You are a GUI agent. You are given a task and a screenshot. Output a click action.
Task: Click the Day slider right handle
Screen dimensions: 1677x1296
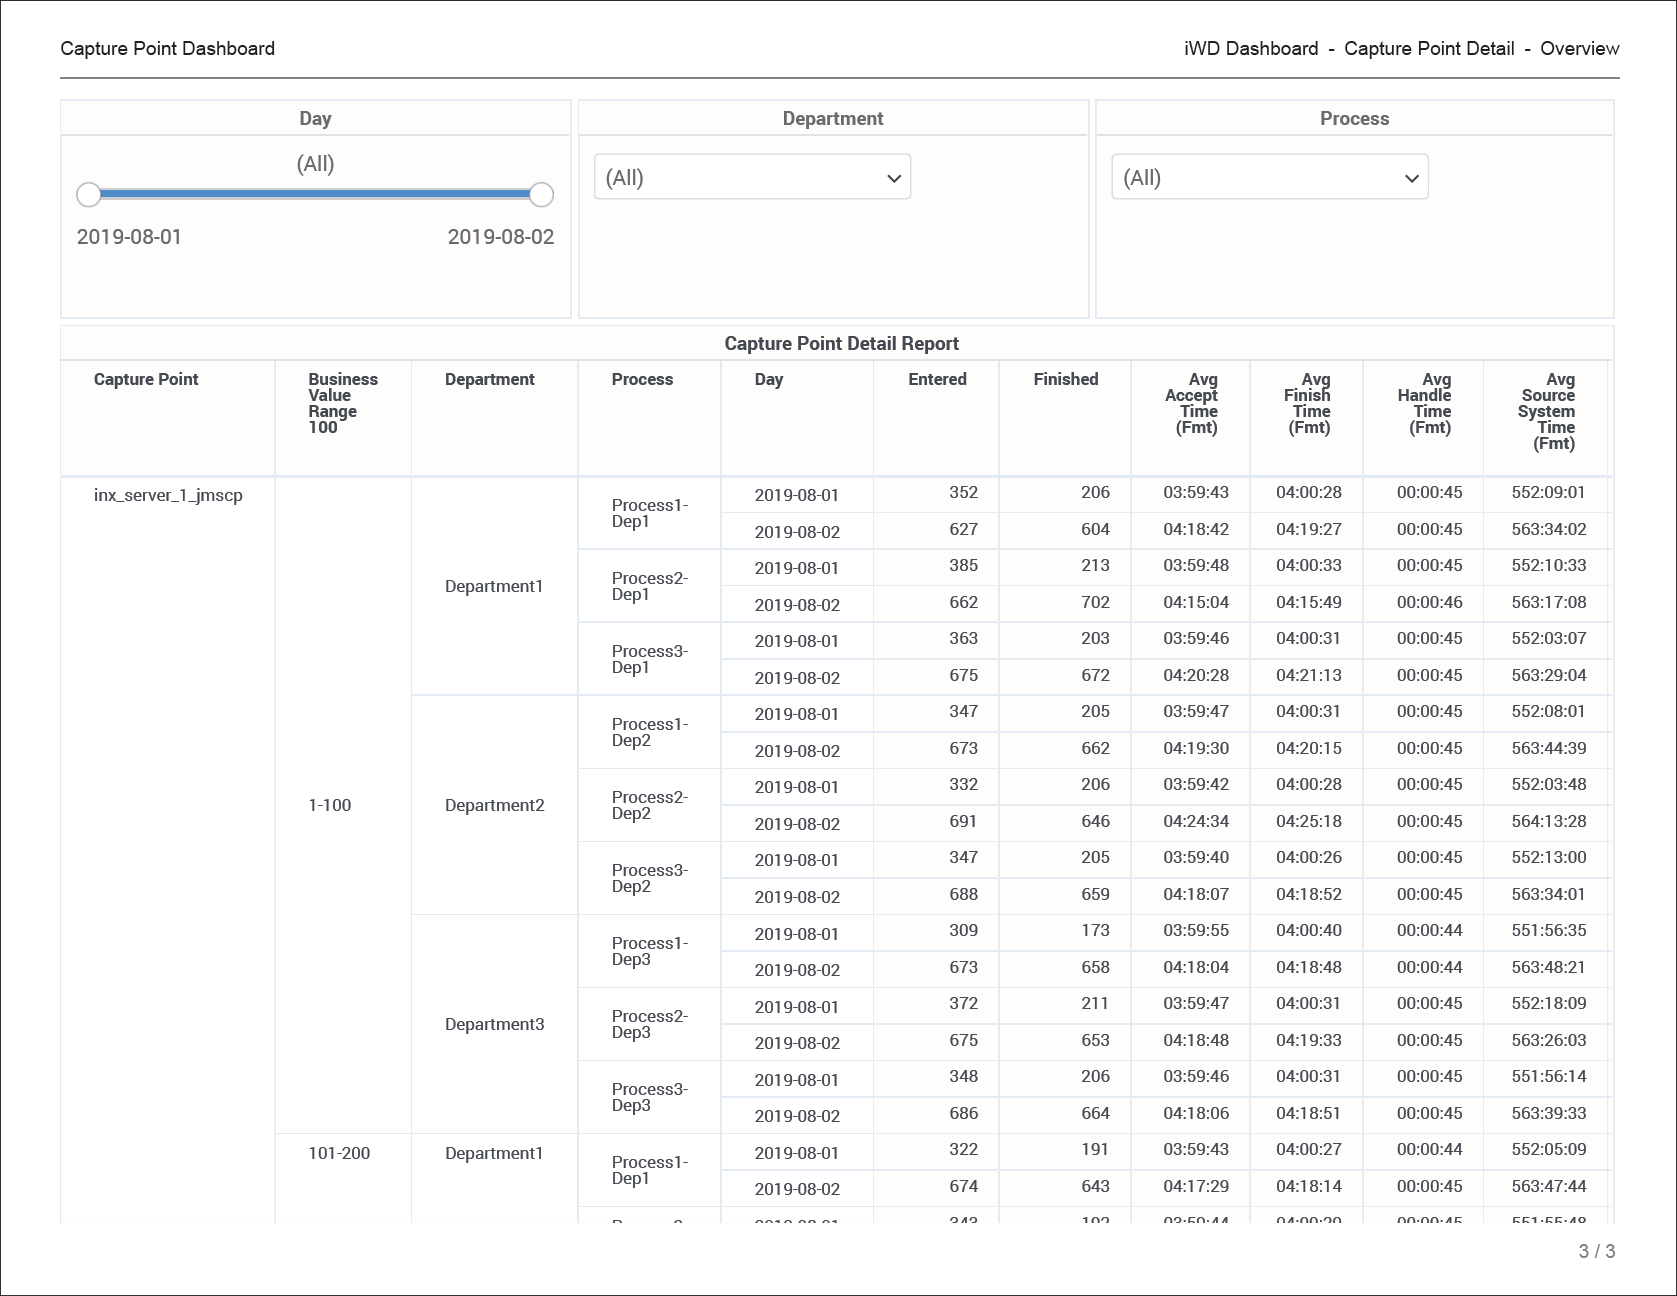pyautogui.click(x=541, y=195)
